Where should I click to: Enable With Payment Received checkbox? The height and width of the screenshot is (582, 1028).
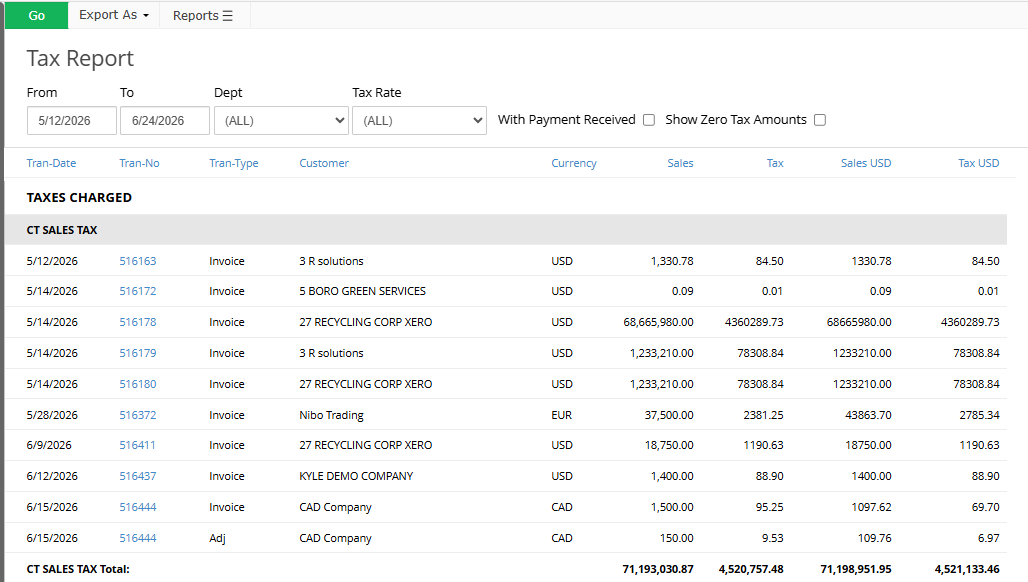649,120
